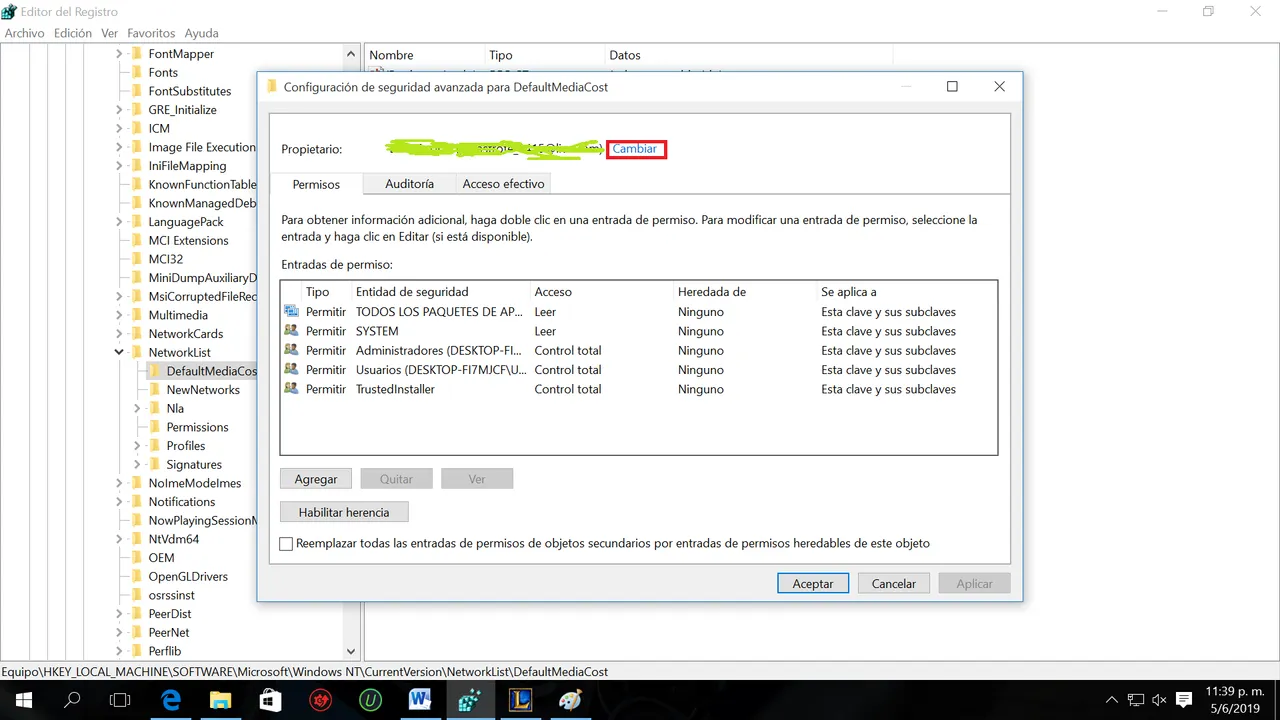
Task: Click the Fonts folder icon in tree
Action: click(137, 72)
